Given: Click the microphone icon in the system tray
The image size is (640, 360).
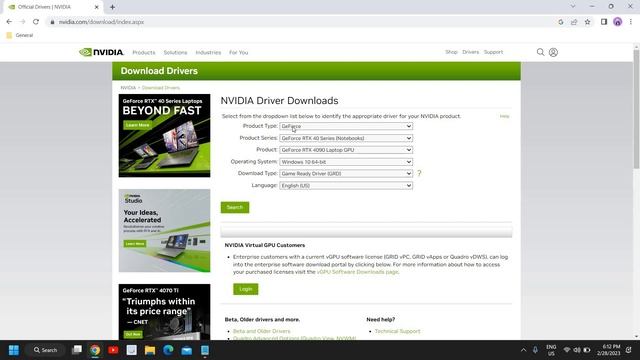Looking at the screenshot, I should point(535,350).
